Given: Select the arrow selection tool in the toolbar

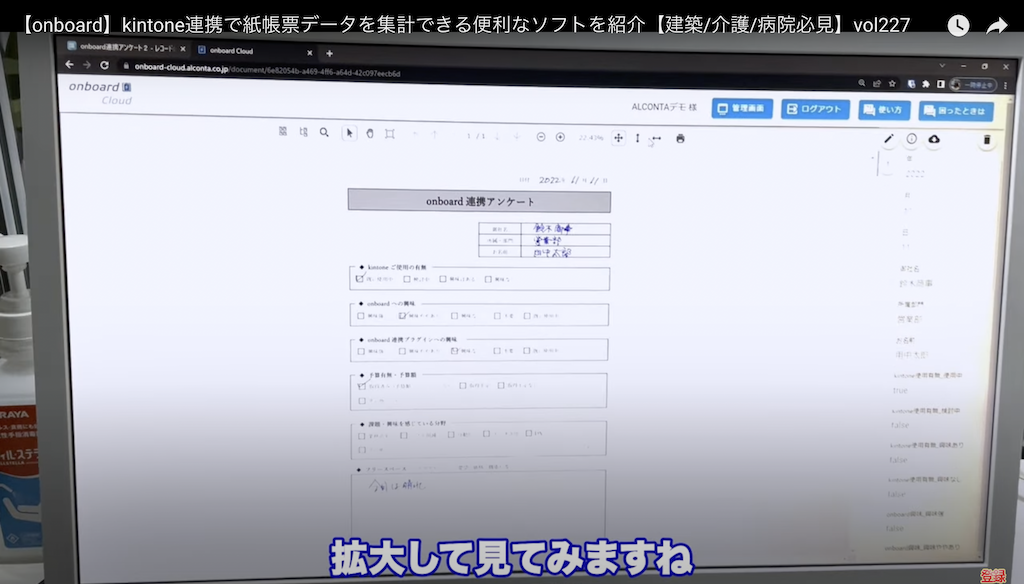Looking at the screenshot, I should pos(348,135).
